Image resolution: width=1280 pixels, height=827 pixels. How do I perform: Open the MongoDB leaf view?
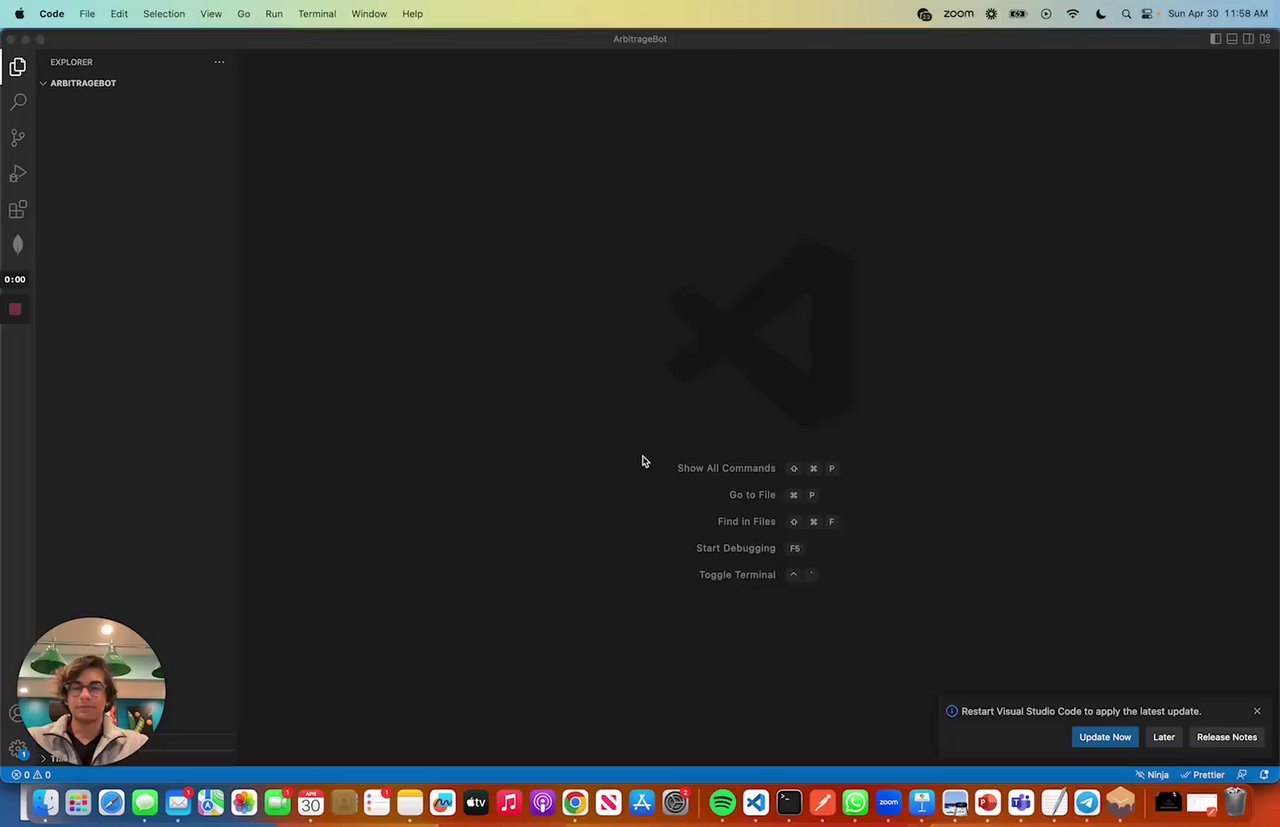18,245
